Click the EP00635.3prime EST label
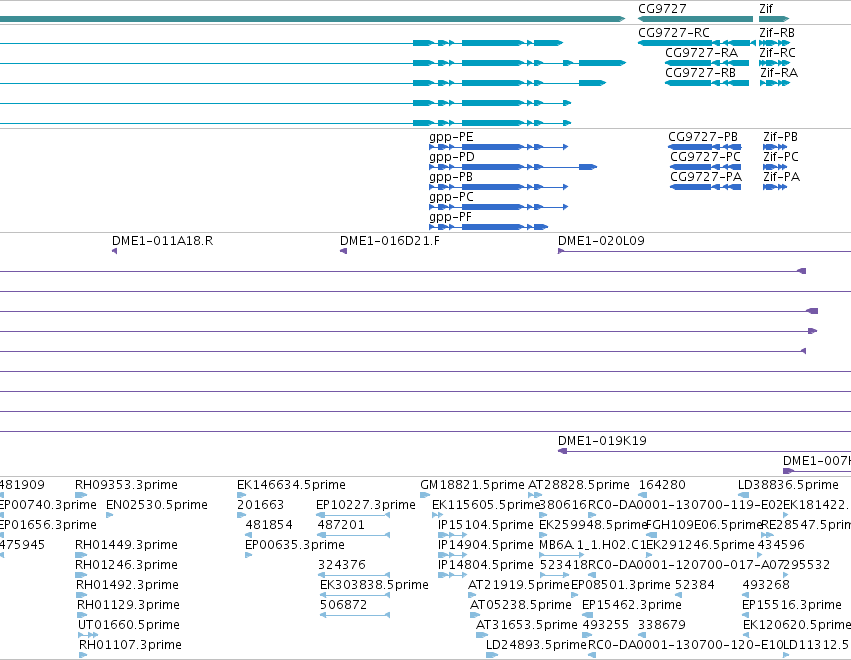The width and height of the screenshot is (851, 660). (295, 545)
